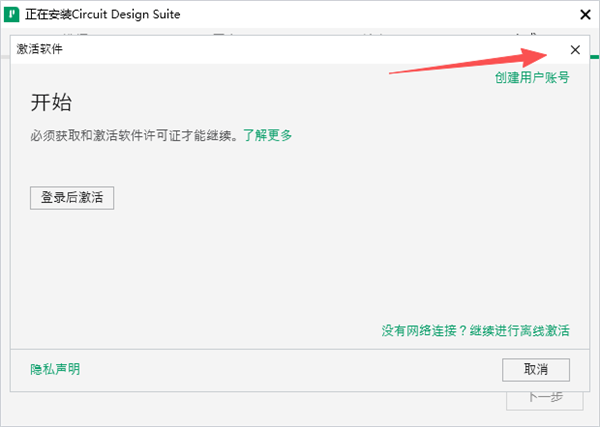Click the green Circuit Design Suite installer icon

coord(14,15)
